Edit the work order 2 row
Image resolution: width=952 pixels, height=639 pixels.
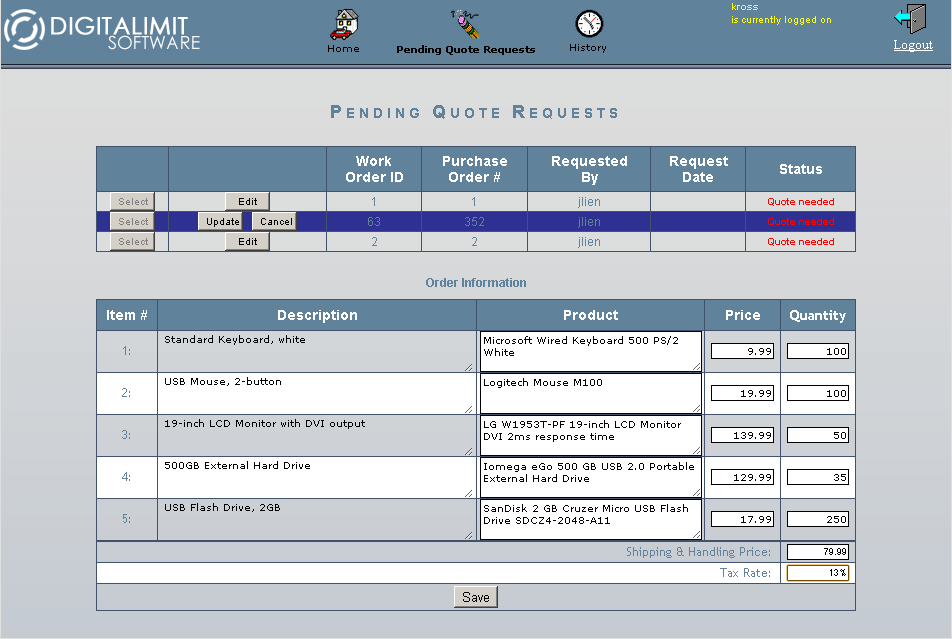[247, 242]
